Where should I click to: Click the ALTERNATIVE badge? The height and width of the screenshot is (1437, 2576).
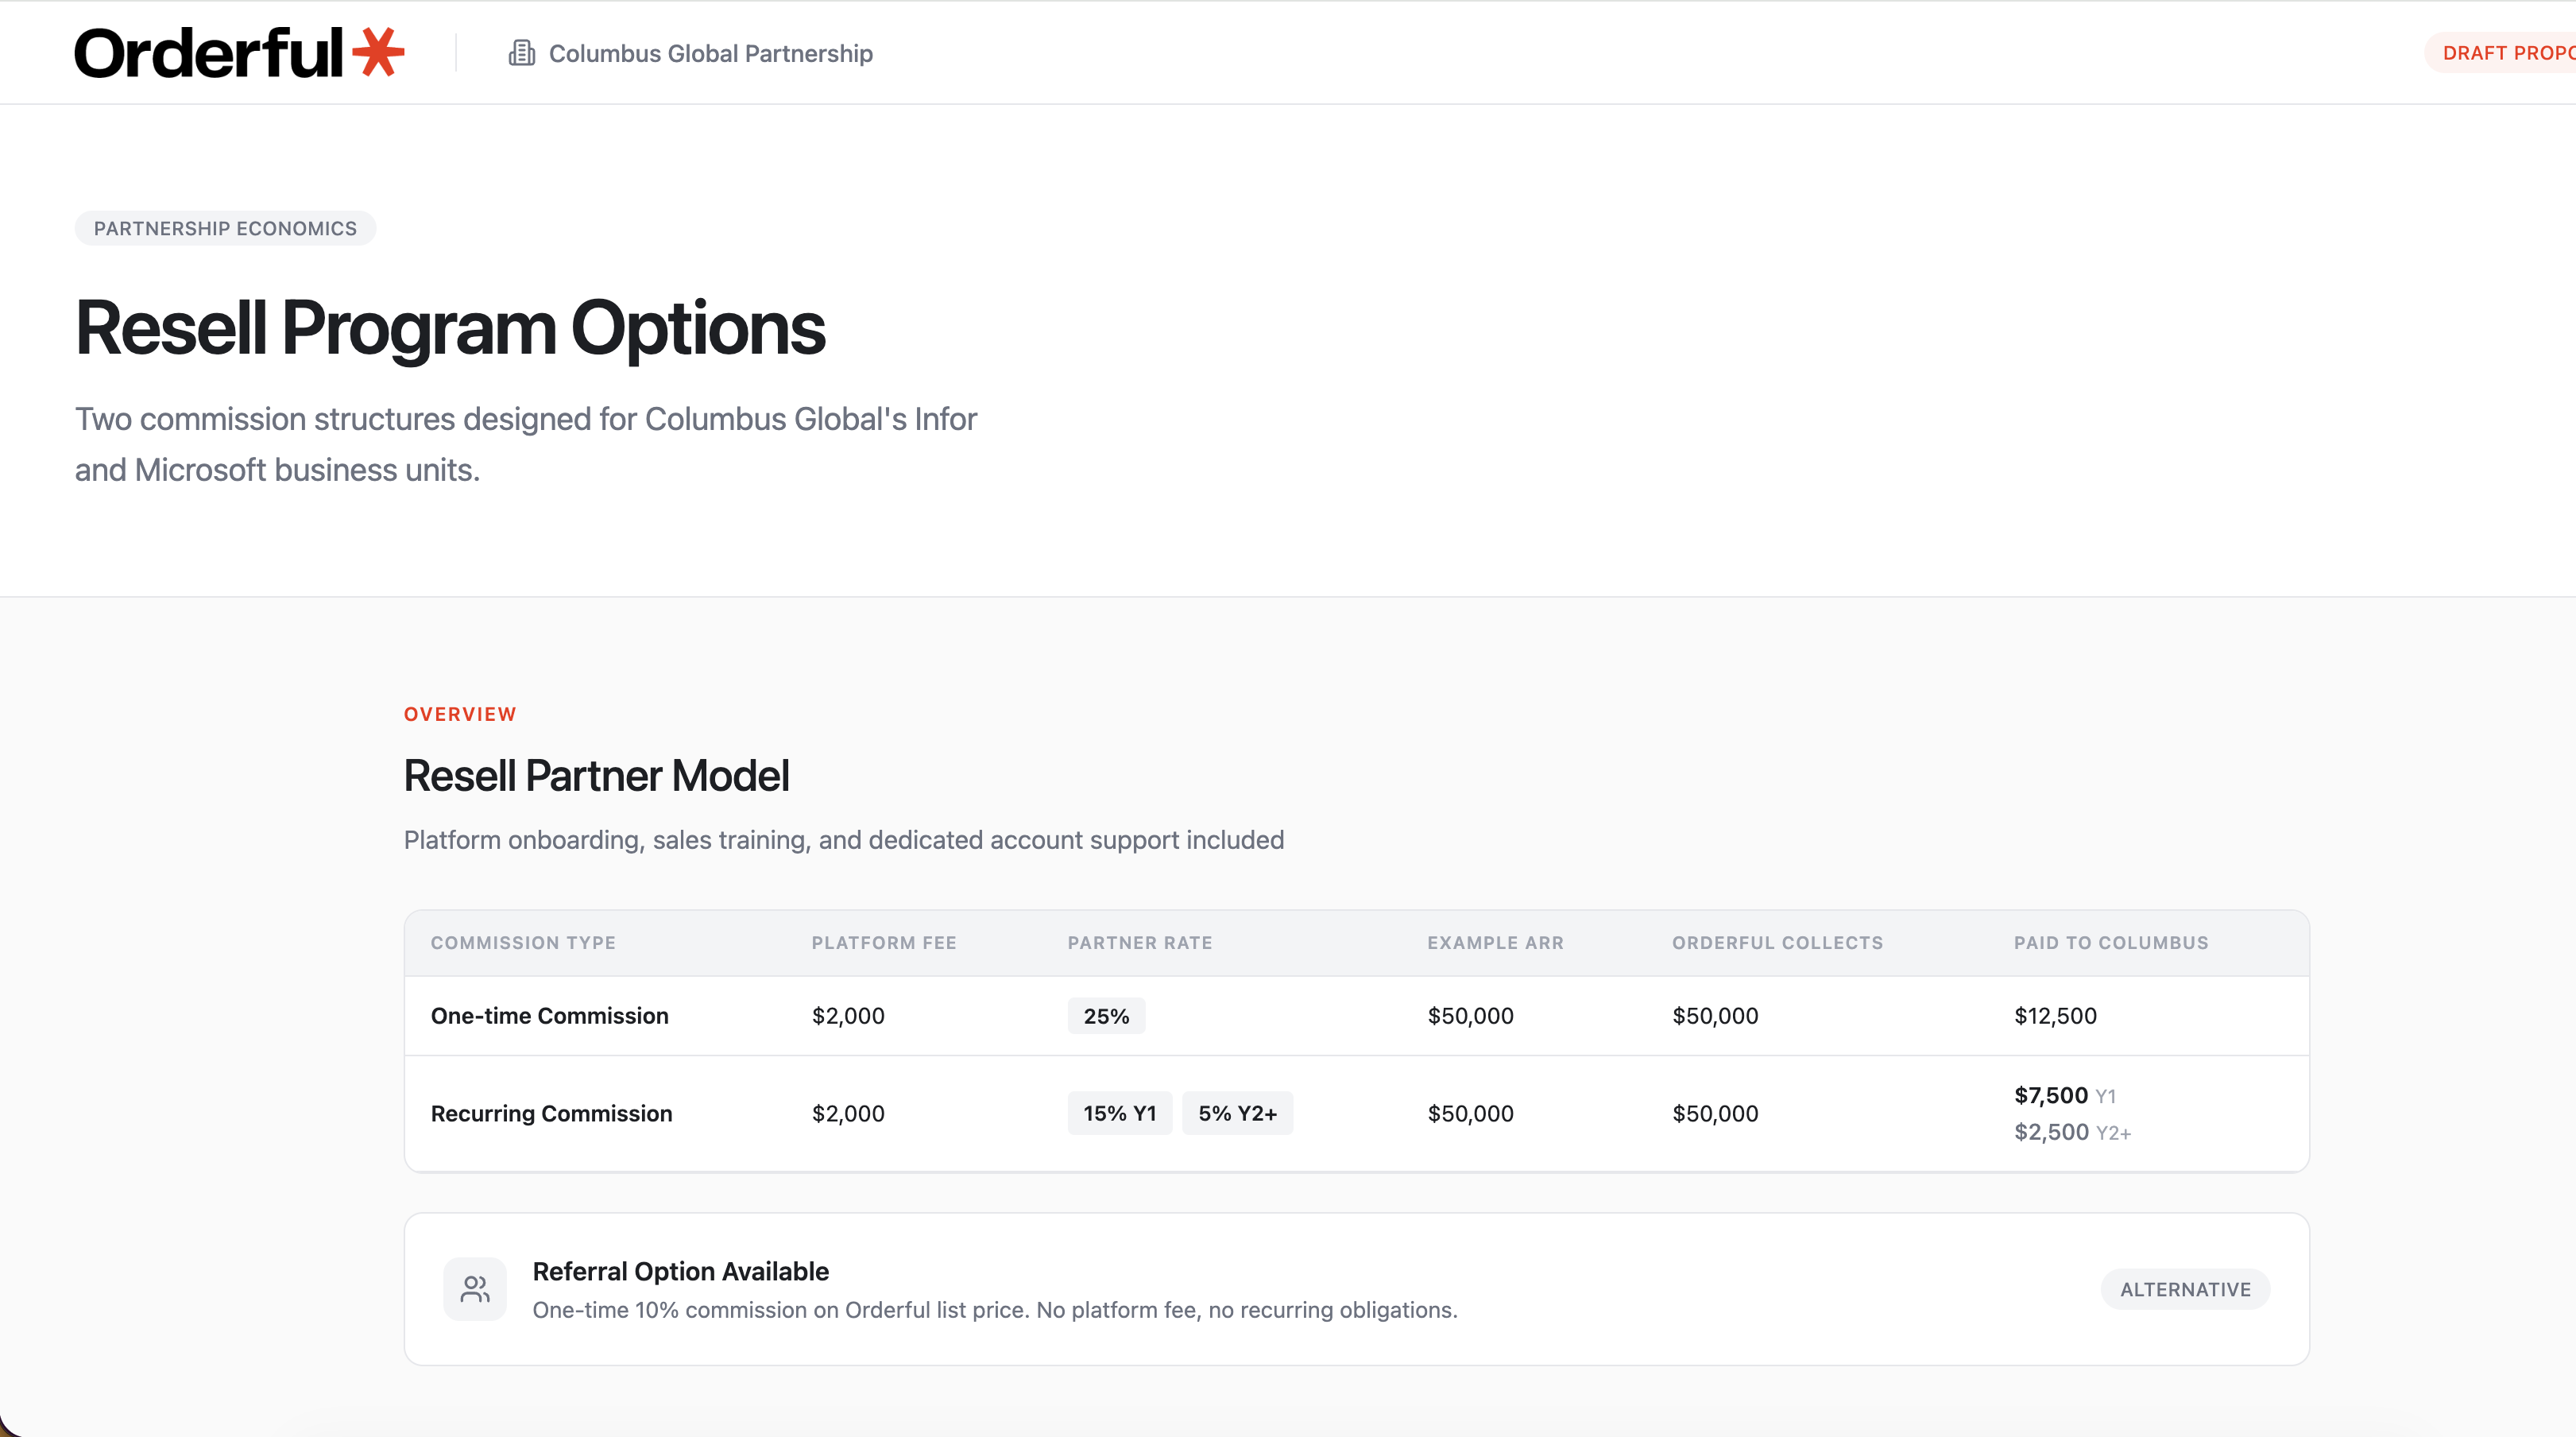pos(2185,1289)
